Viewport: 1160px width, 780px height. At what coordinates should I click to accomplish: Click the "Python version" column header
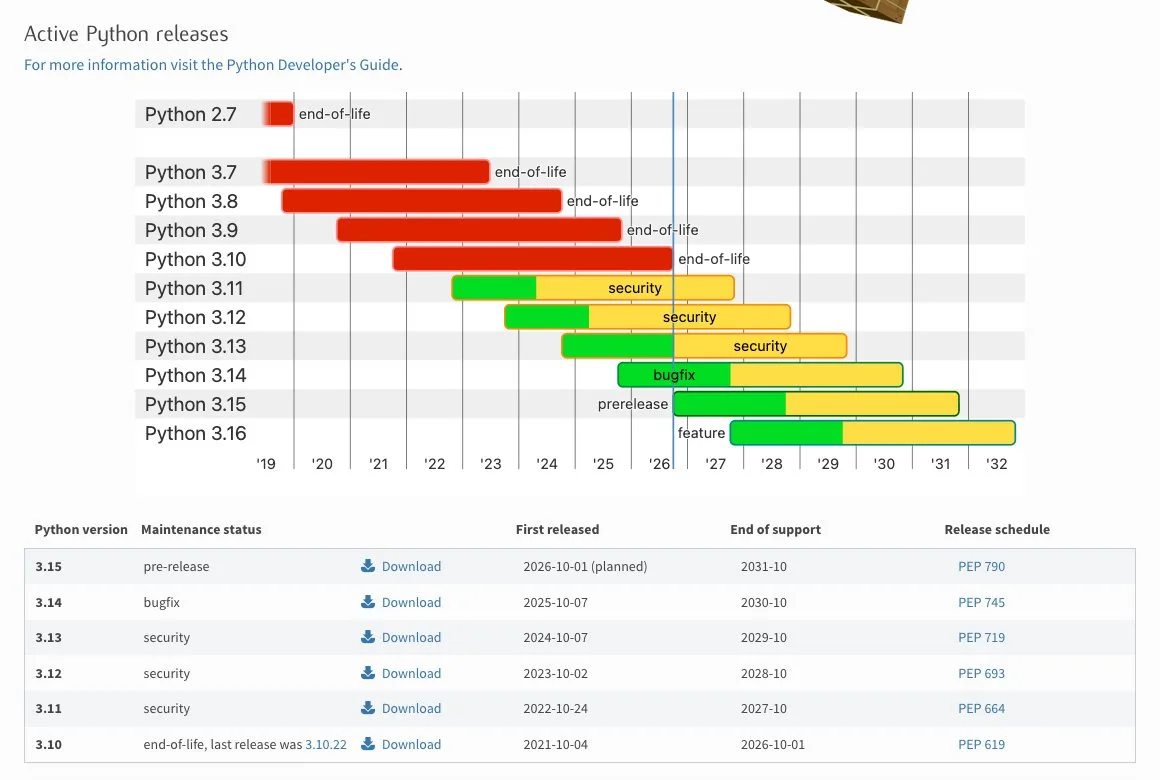click(81, 529)
